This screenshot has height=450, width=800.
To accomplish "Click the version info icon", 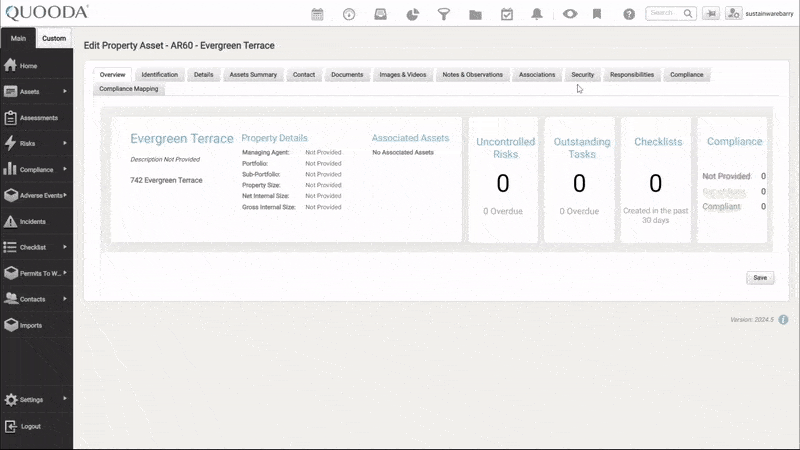I will 784,319.
